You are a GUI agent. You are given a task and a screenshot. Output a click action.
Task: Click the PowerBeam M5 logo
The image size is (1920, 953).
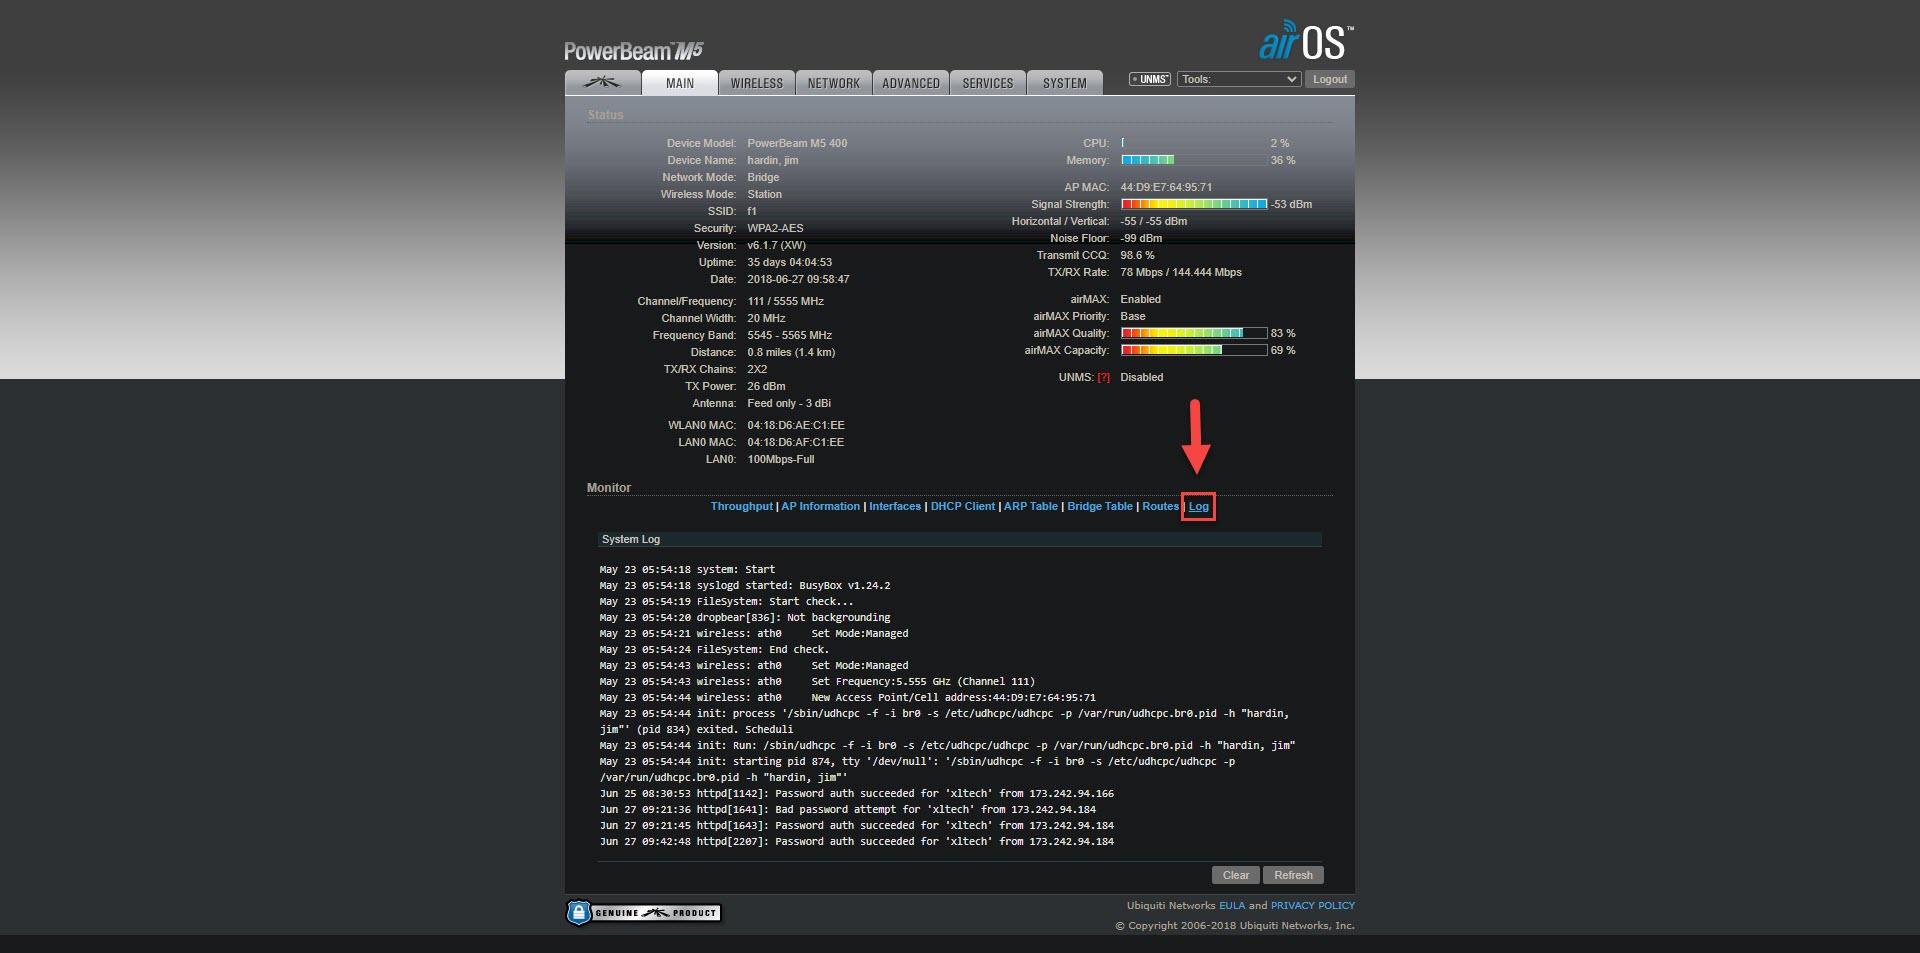pyautogui.click(x=633, y=51)
